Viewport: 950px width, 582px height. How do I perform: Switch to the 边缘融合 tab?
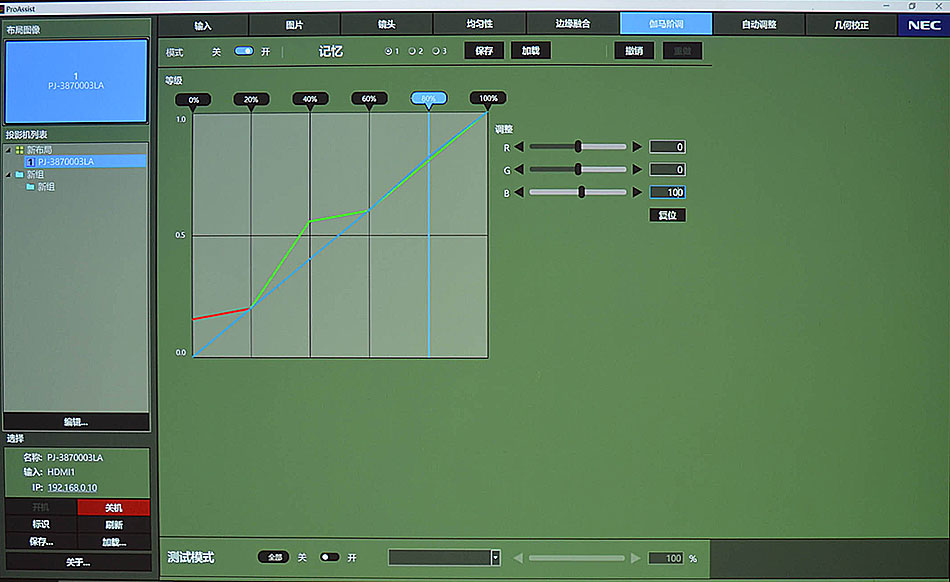(574, 25)
